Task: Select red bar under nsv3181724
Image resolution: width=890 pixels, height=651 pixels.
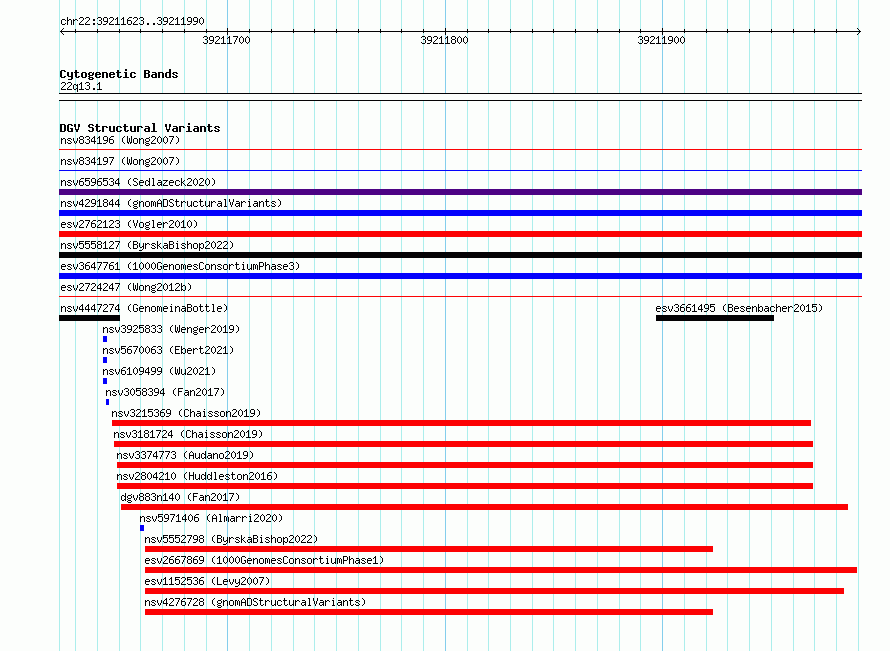Action: pyautogui.click(x=463, y=444)
